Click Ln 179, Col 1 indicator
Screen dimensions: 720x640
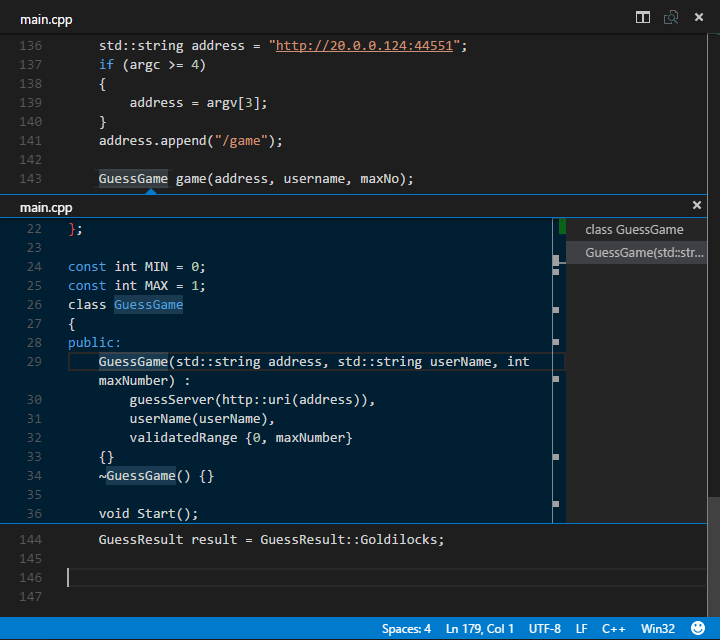(481, 629)
